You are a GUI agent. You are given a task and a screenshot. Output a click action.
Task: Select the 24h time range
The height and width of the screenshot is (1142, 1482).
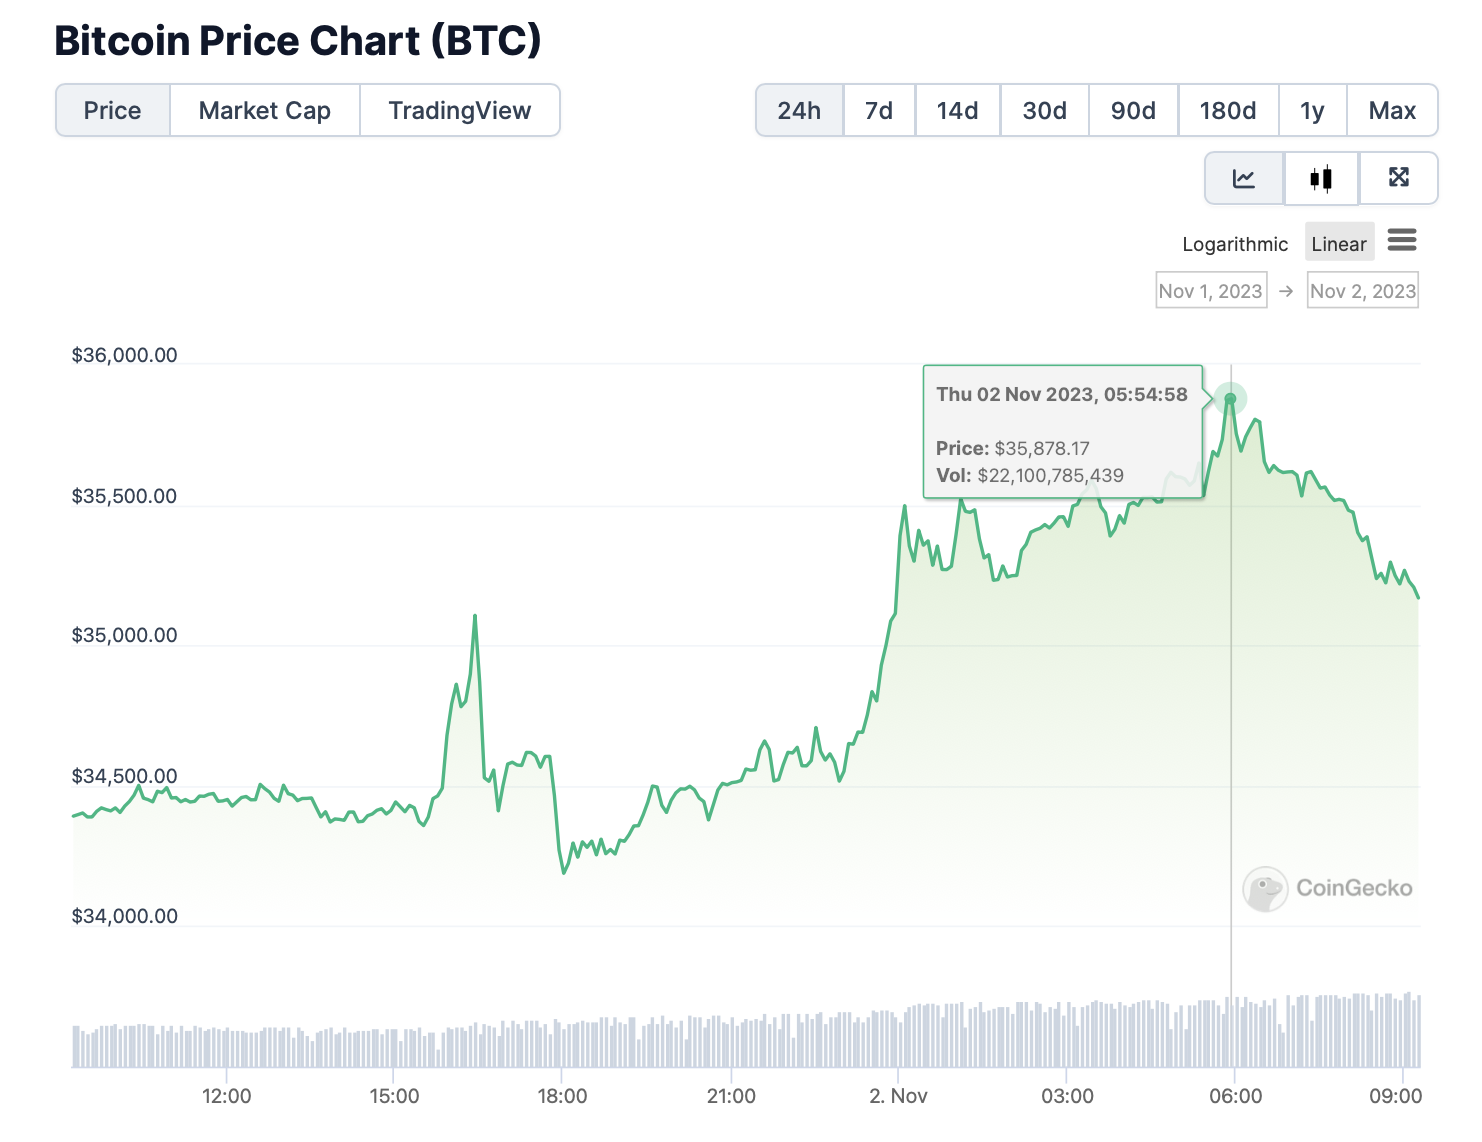(799, 111)
